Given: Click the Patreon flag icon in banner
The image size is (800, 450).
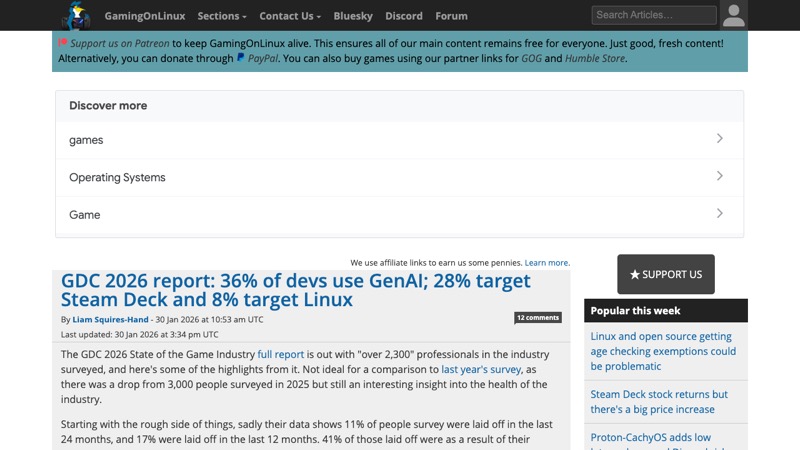Looking at the screenshot, I should coord(63,43).
